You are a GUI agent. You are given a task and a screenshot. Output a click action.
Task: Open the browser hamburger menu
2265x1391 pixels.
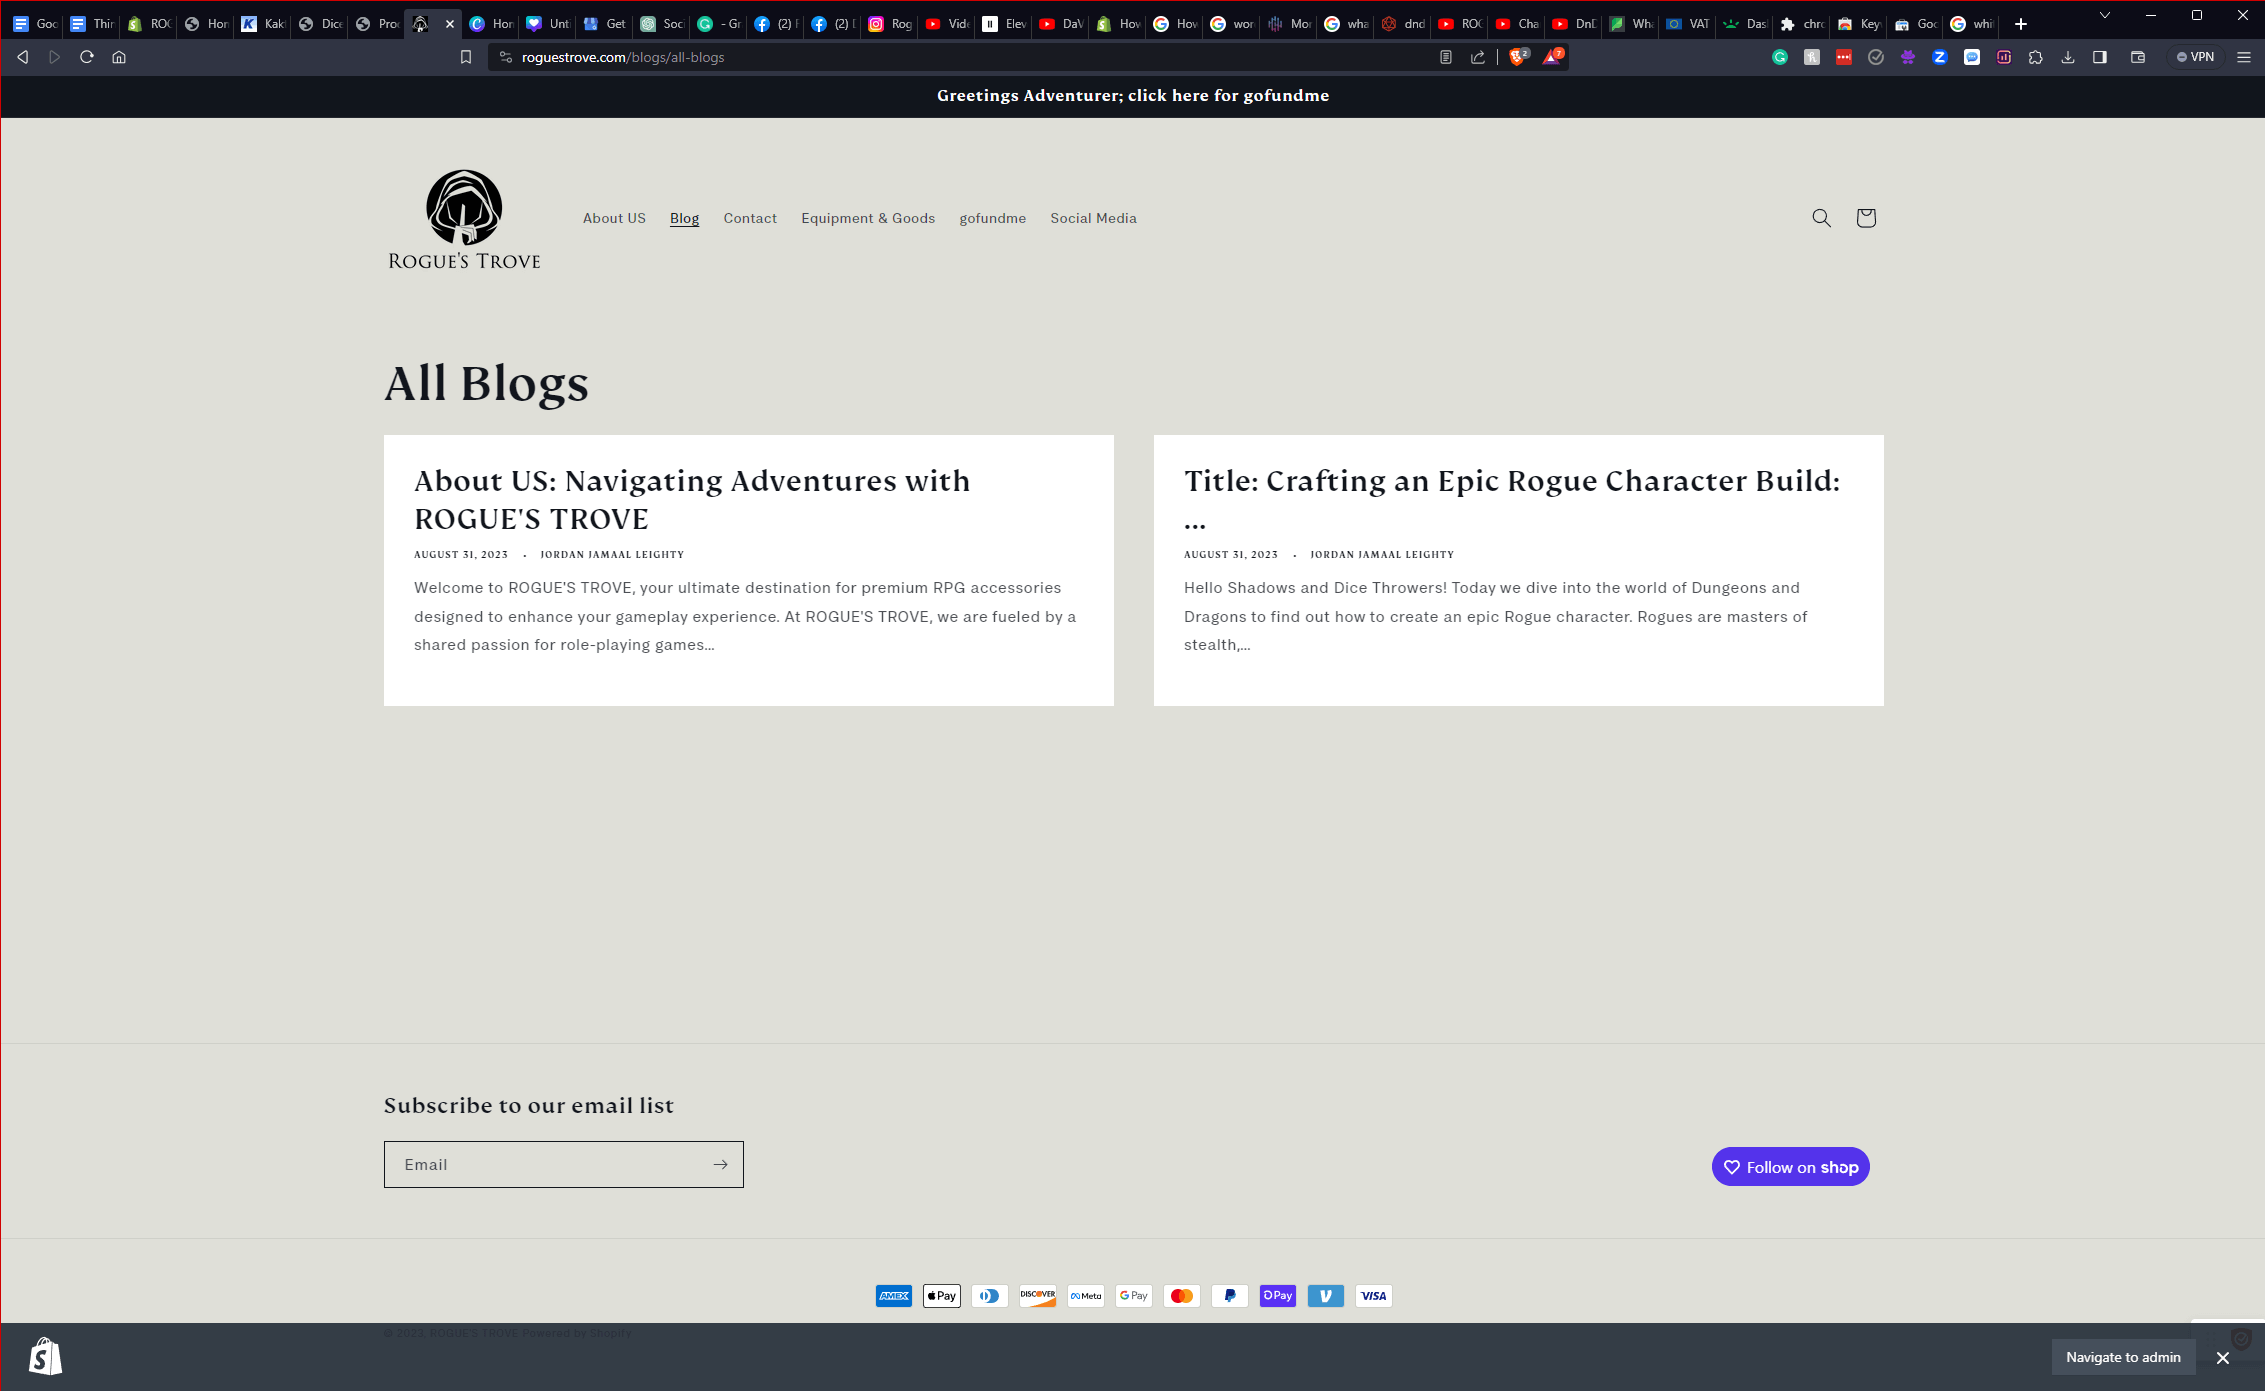coord(2243,57)
